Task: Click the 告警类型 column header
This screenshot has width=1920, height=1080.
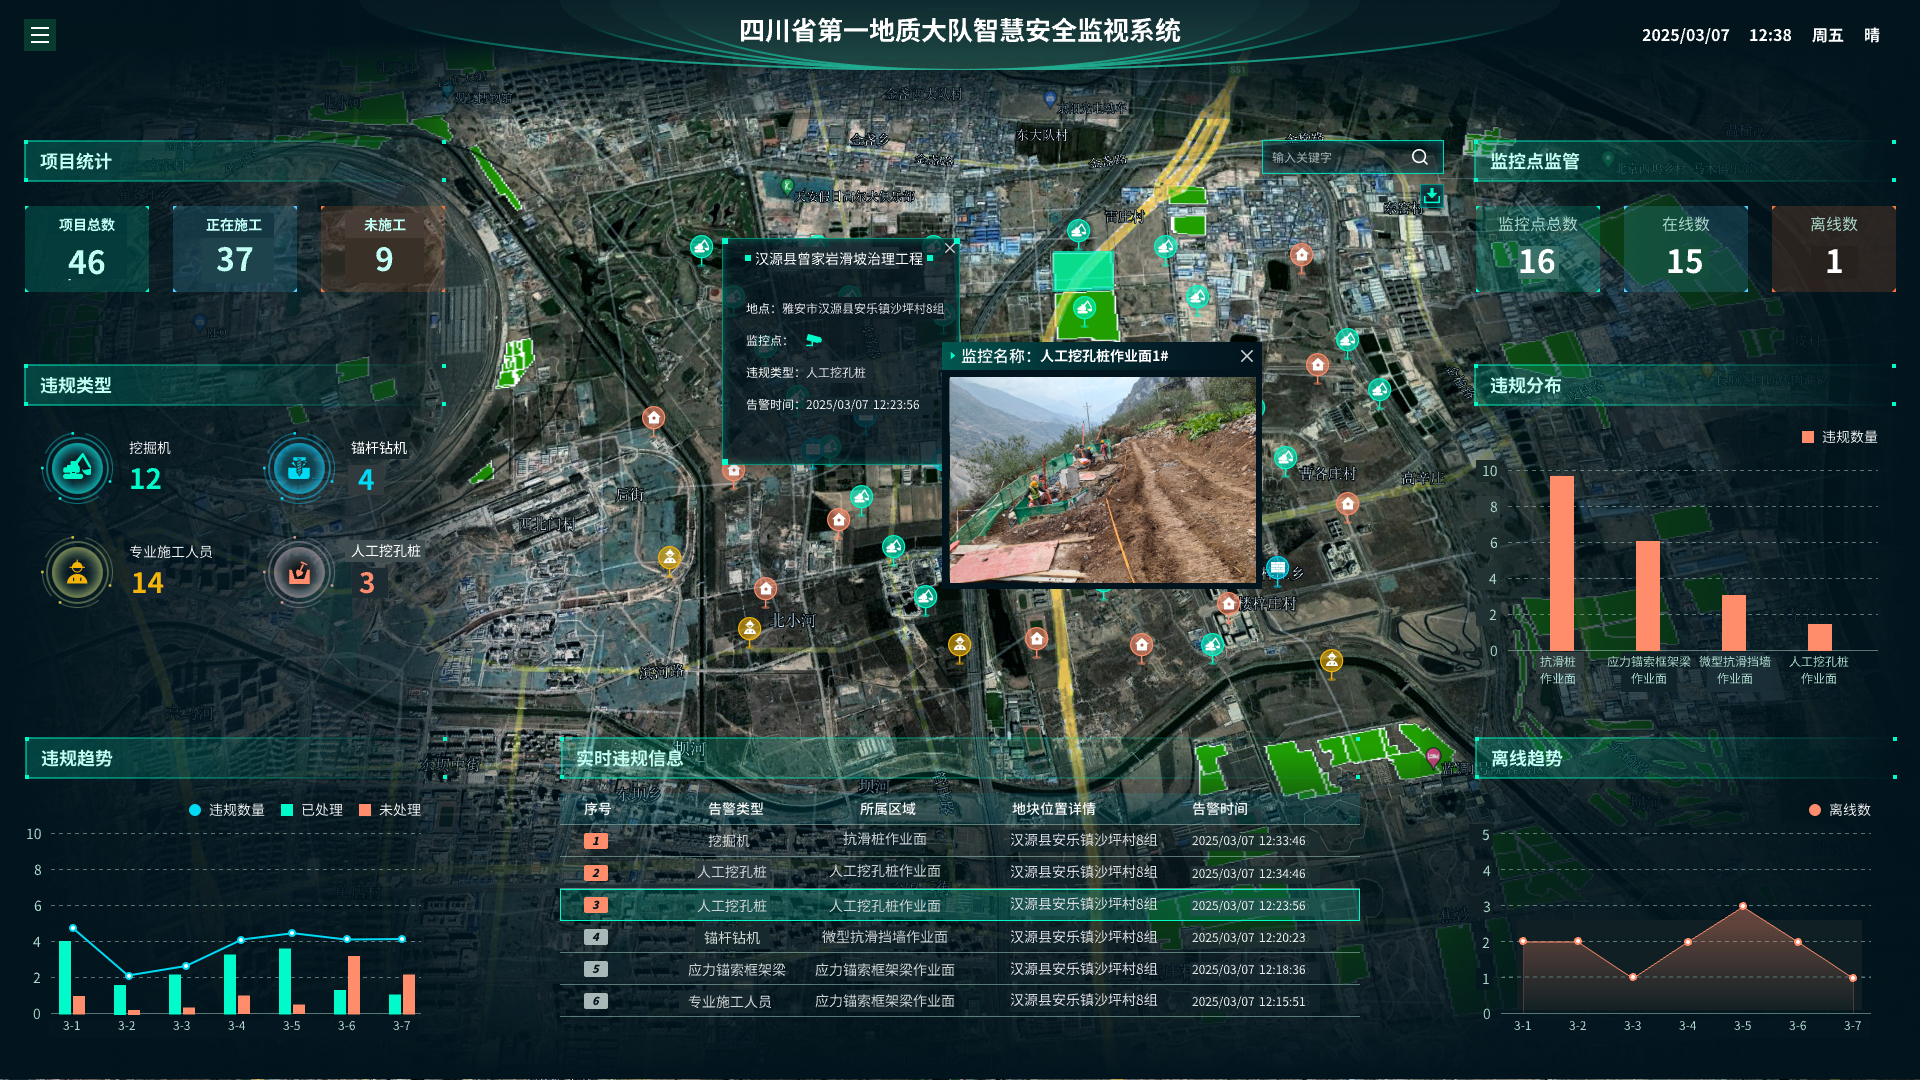Action: coord(736,809)
